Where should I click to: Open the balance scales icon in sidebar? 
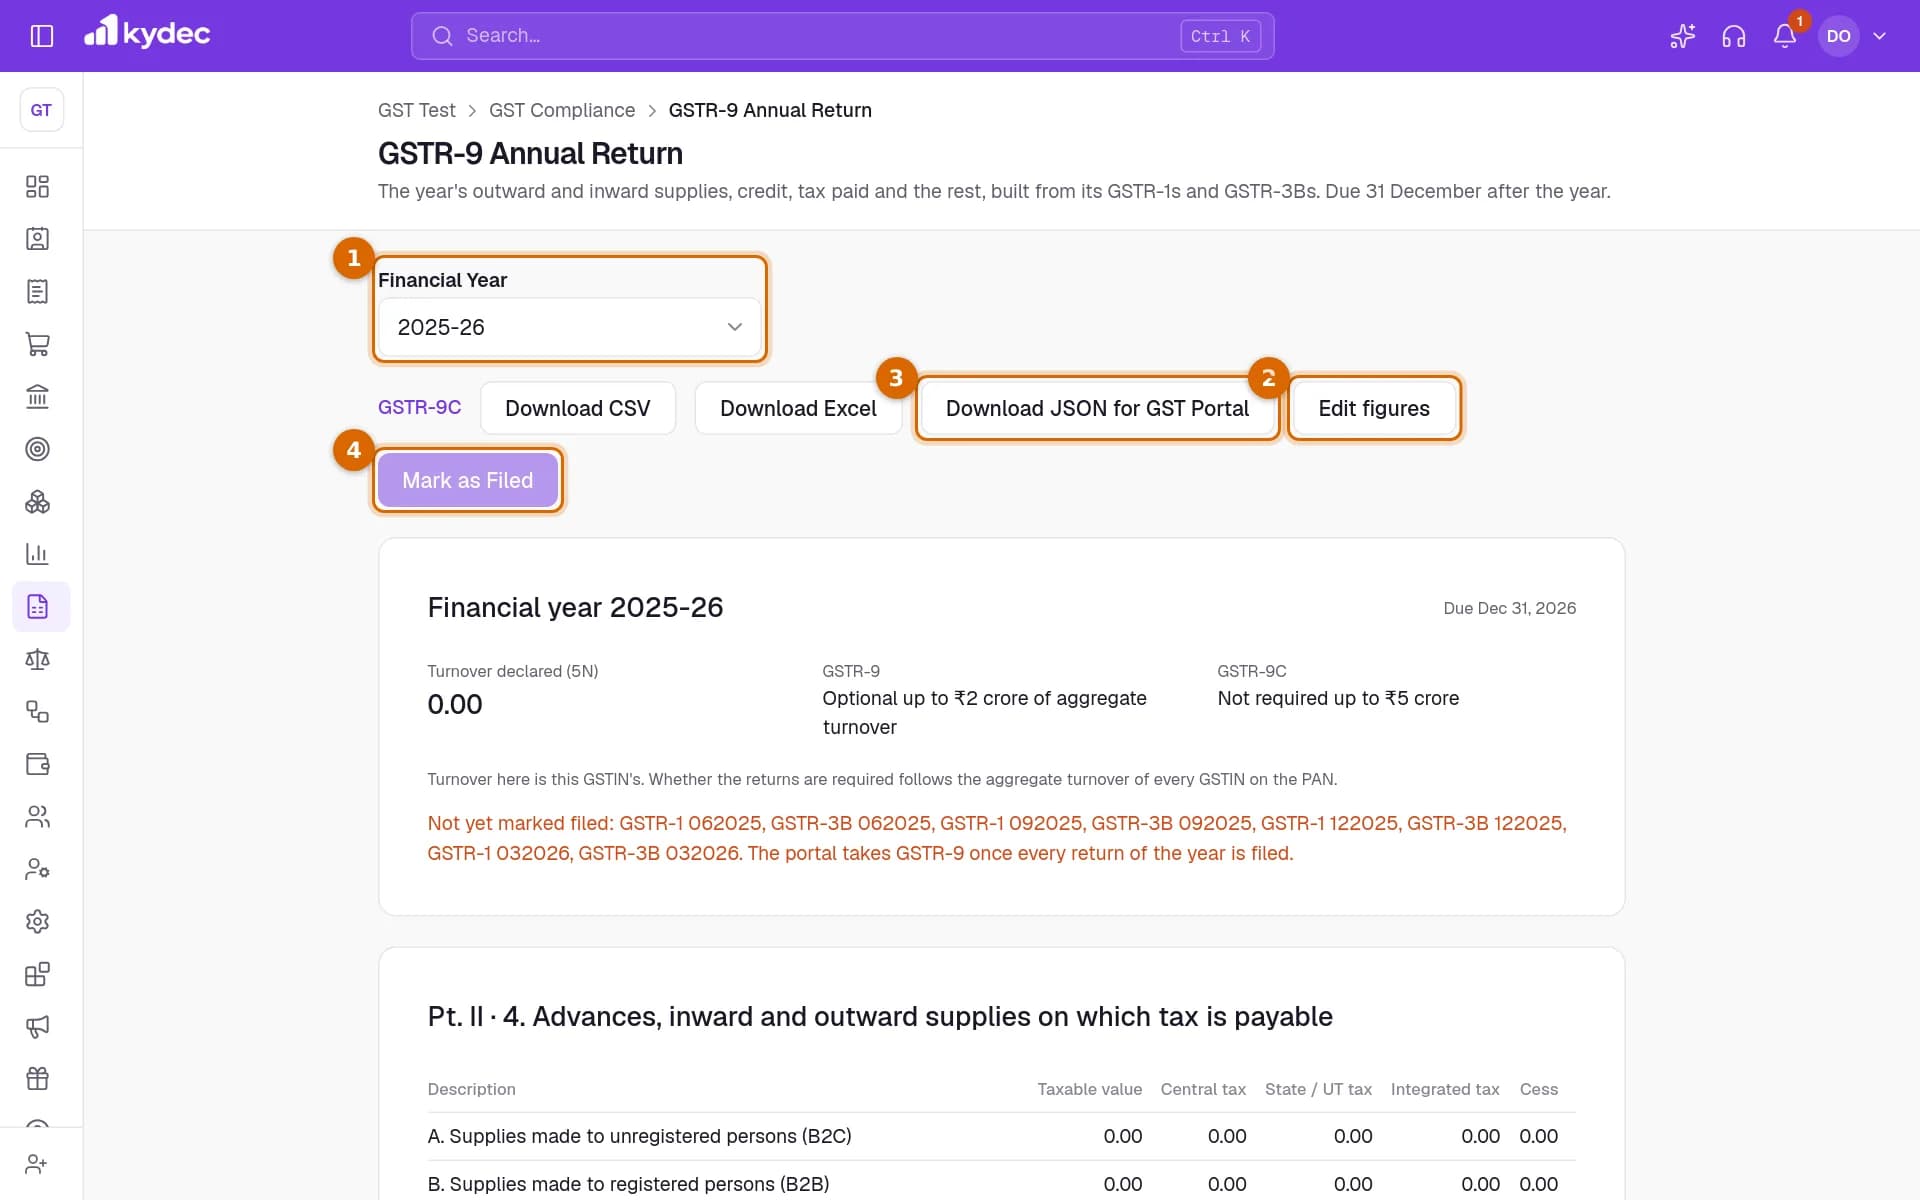37,659
